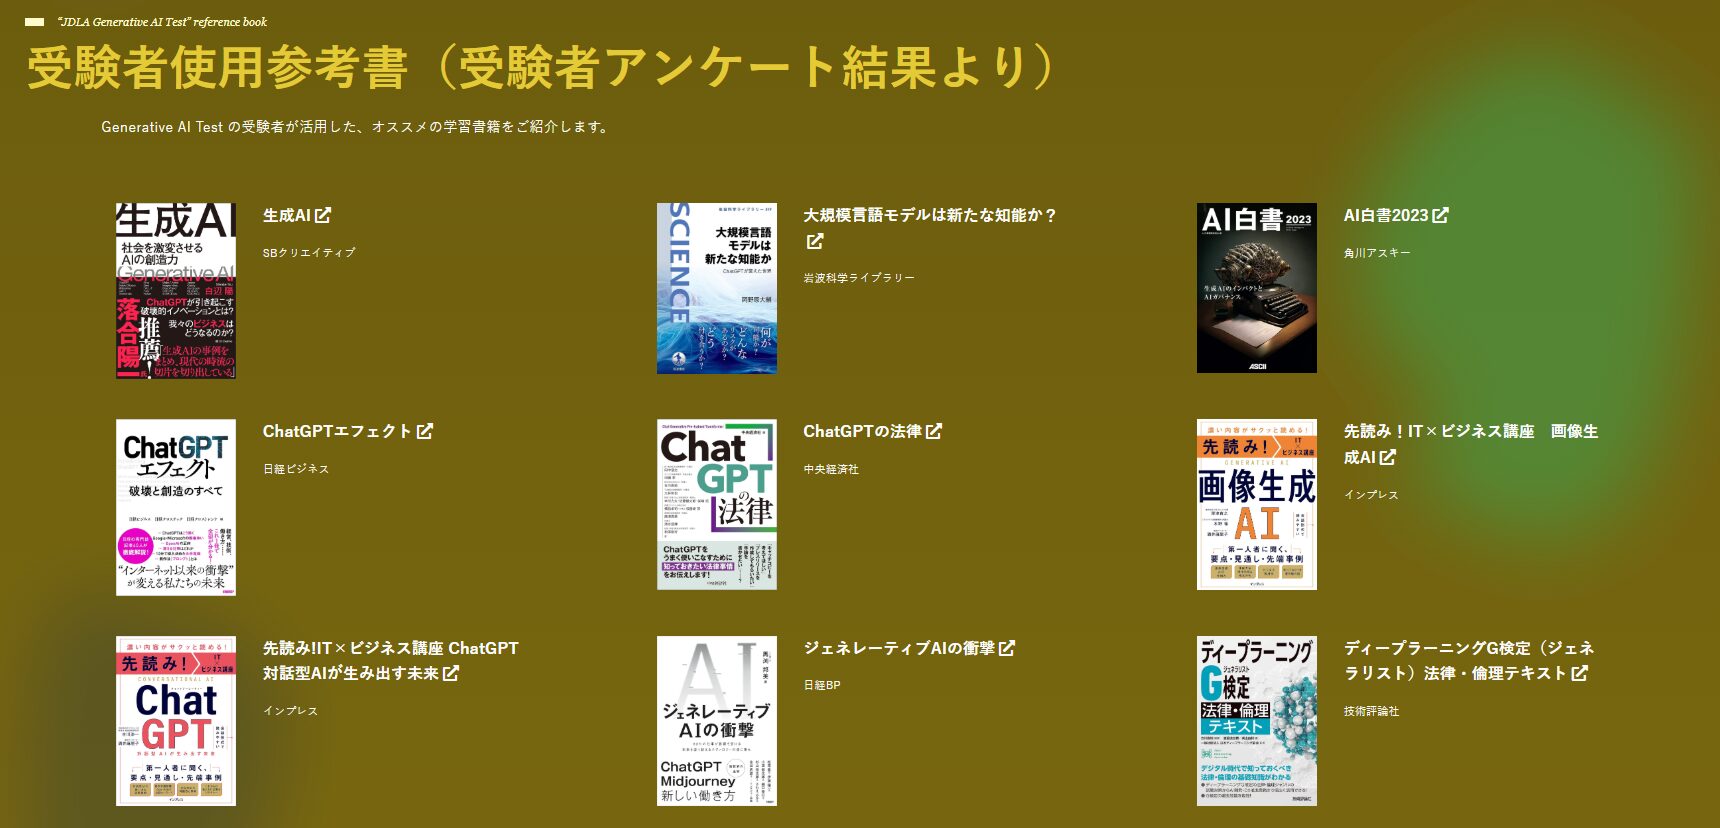Click external link icon after 法律・倫理テキスト

pyautogui.click(x=1579, y=673)
